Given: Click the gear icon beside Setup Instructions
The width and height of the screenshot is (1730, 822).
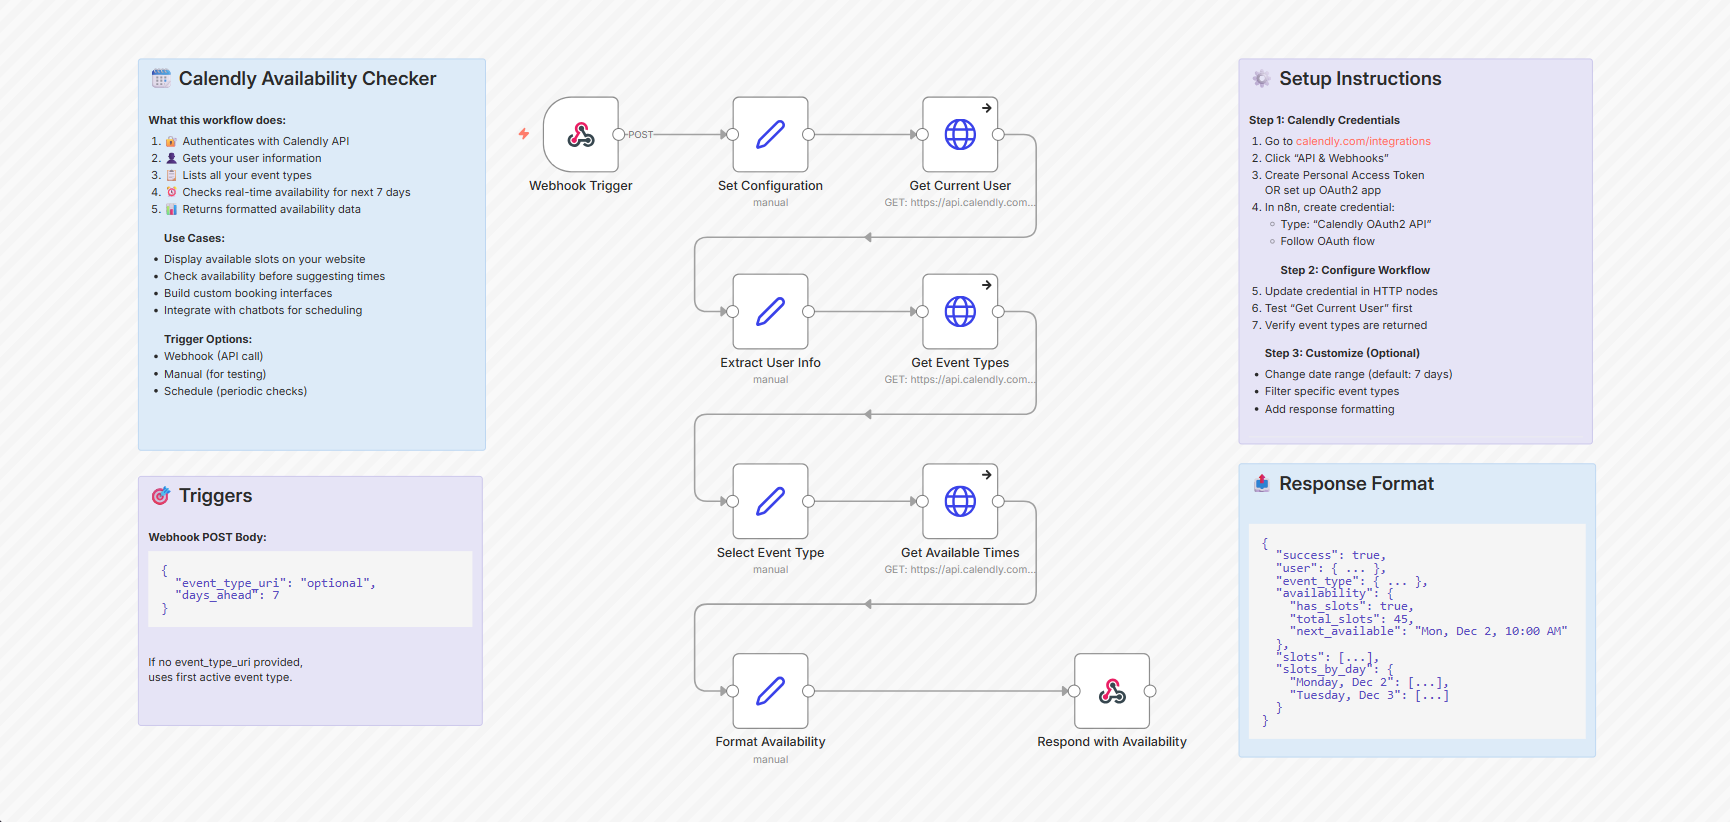Looking at the screenshot, I should pos(1261,78).
